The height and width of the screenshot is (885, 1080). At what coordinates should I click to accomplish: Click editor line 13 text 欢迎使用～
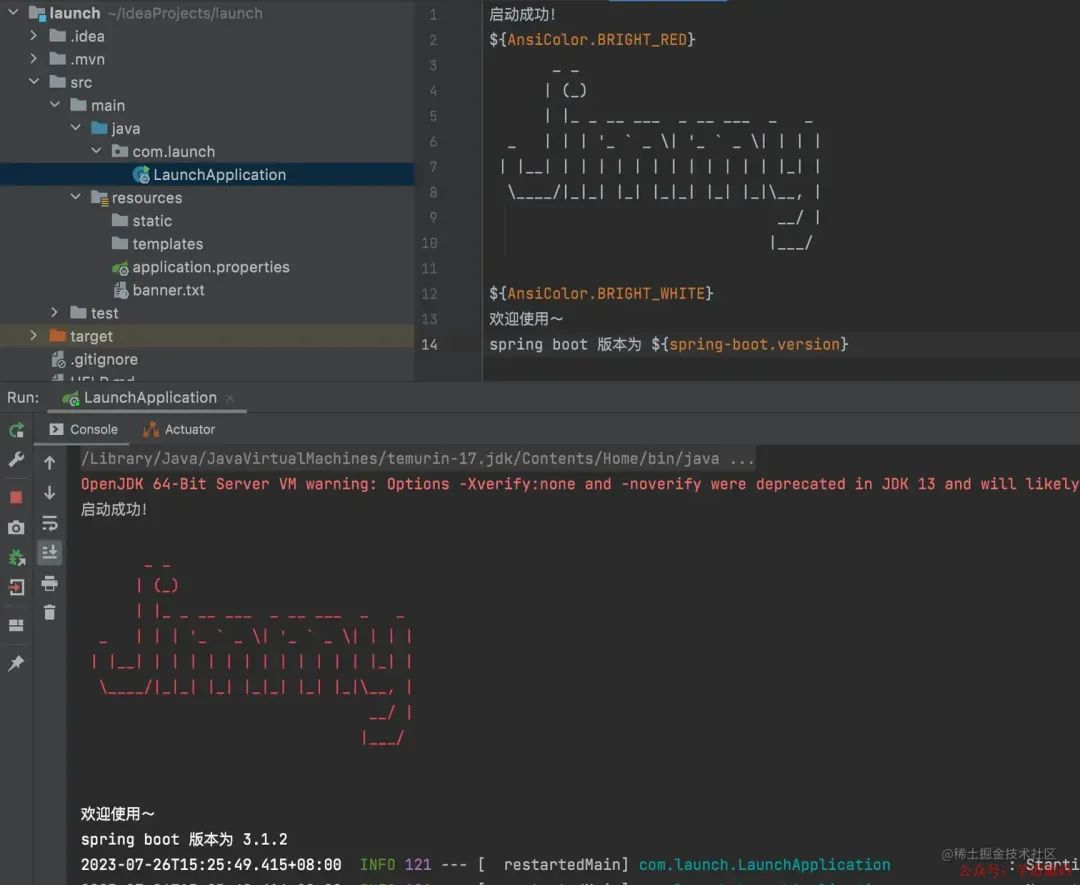pos(526,319)
